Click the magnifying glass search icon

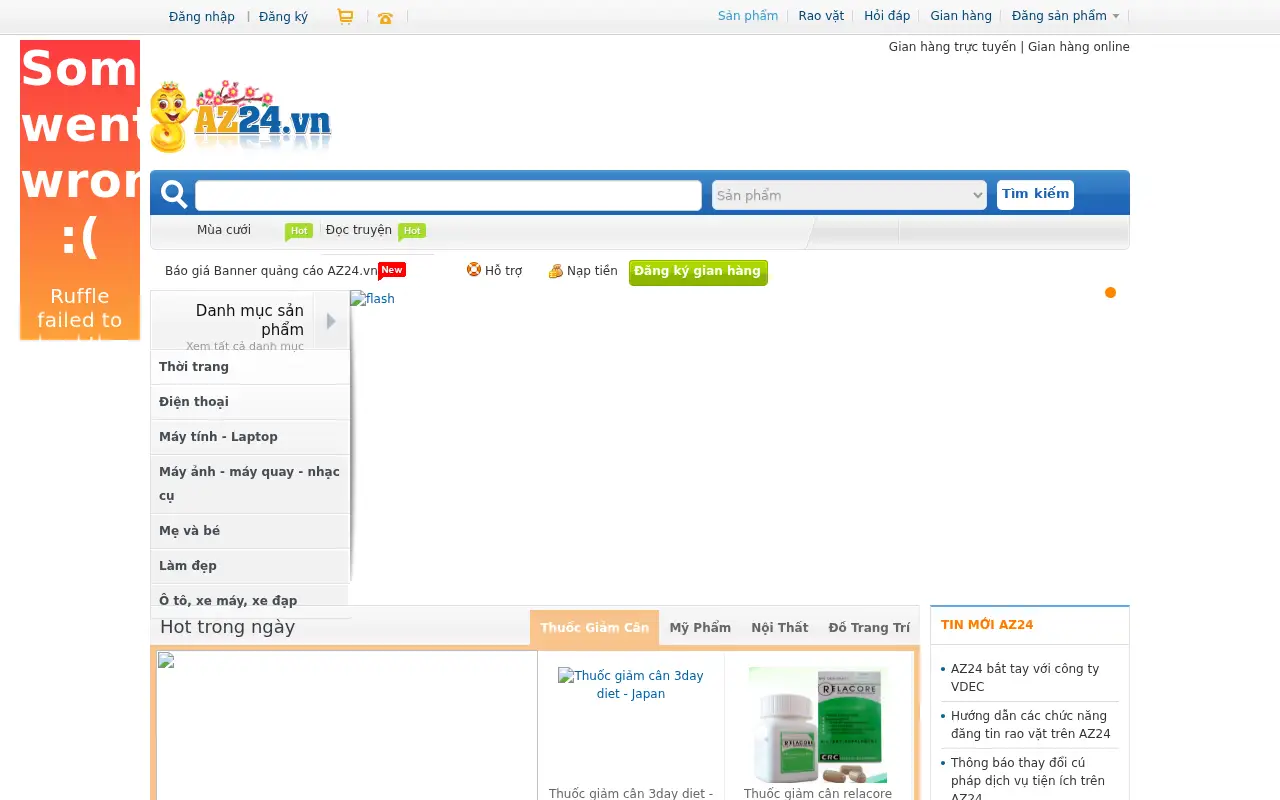174,195
